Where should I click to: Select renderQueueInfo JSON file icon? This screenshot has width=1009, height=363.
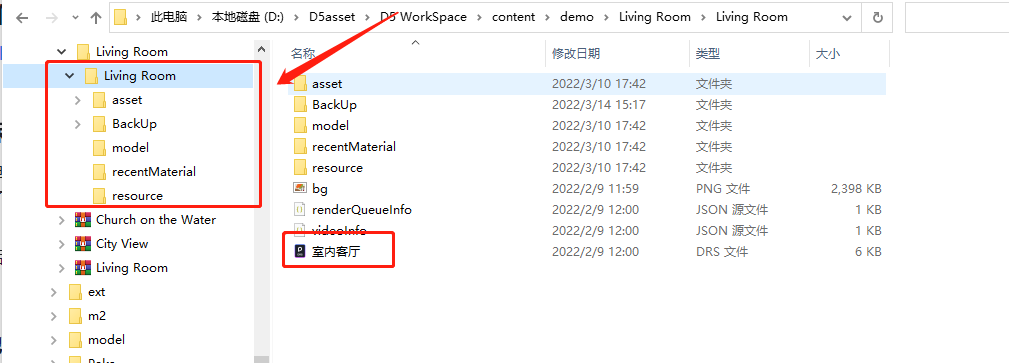point(300,210)
